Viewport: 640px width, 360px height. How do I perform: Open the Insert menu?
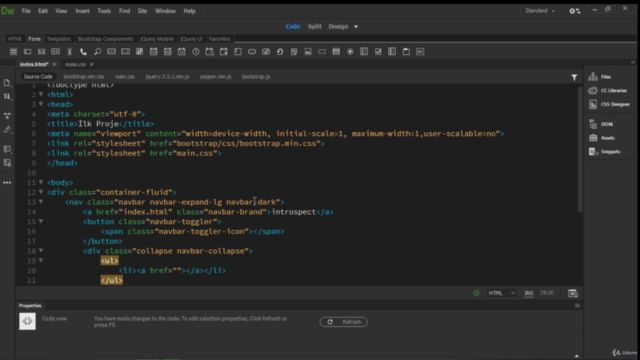[x=82, y=11]
